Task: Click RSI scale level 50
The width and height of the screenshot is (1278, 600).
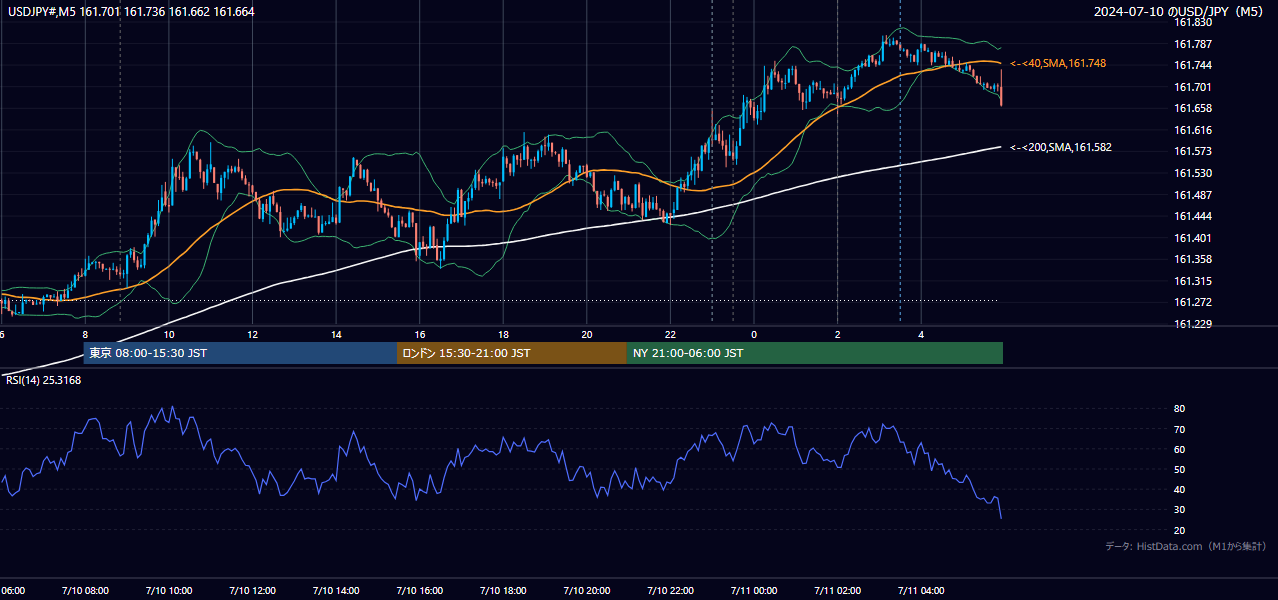Action: pyautogui.click(x=1180, y=469)
